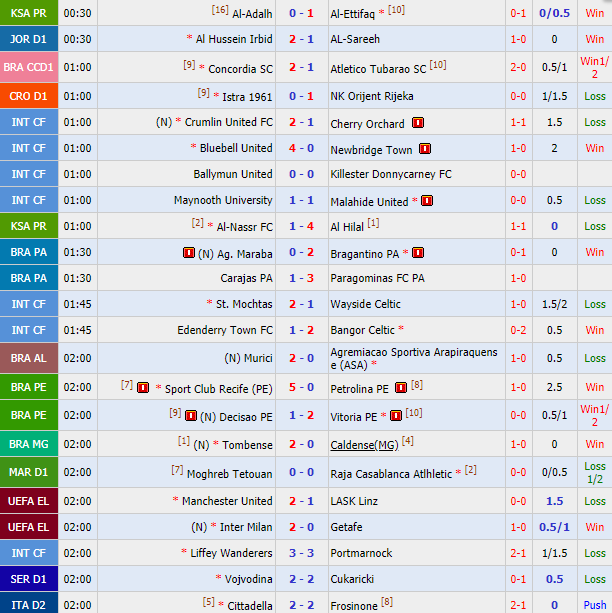
Task: Click Cukaricki team name
Action: 352,579
